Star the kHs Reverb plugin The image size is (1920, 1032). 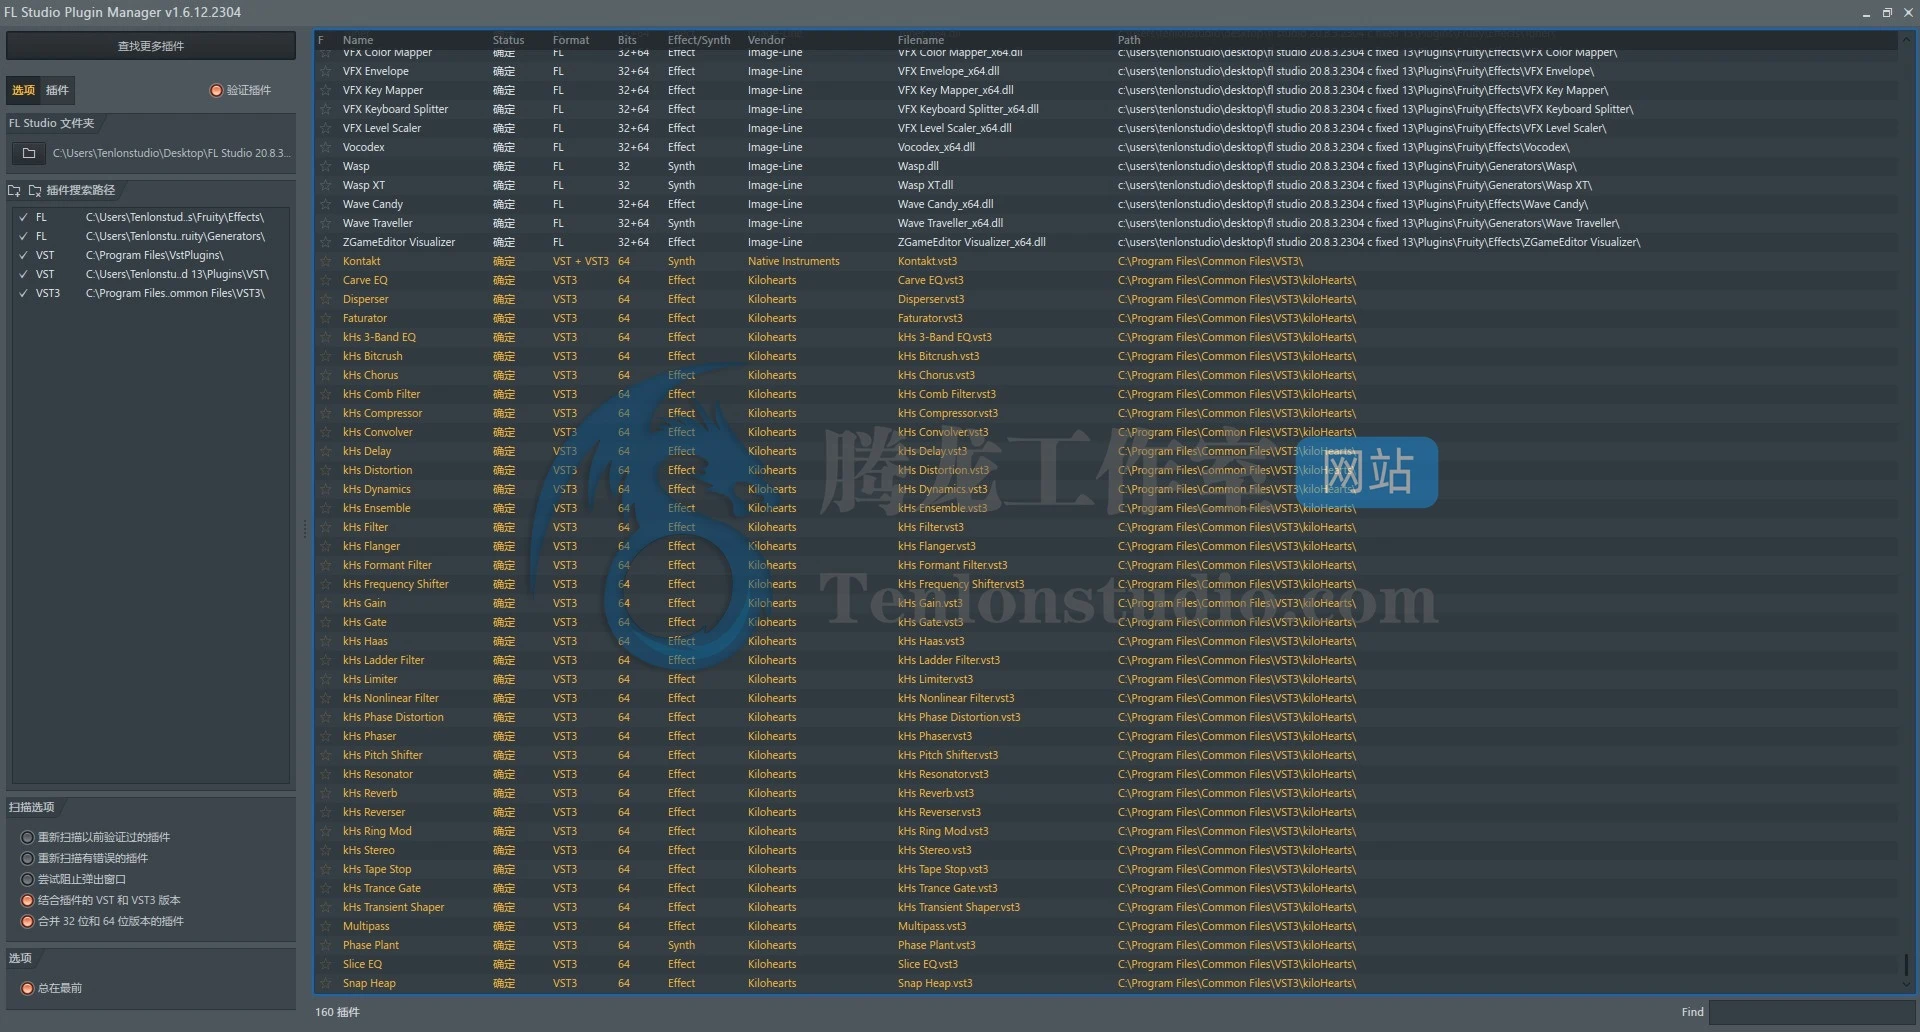pyautogui.click(x=325, y=793)
